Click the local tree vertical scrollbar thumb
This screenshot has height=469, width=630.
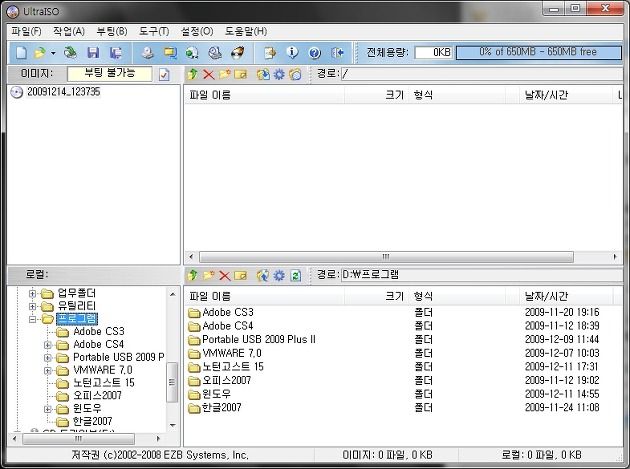pos(172,382)
